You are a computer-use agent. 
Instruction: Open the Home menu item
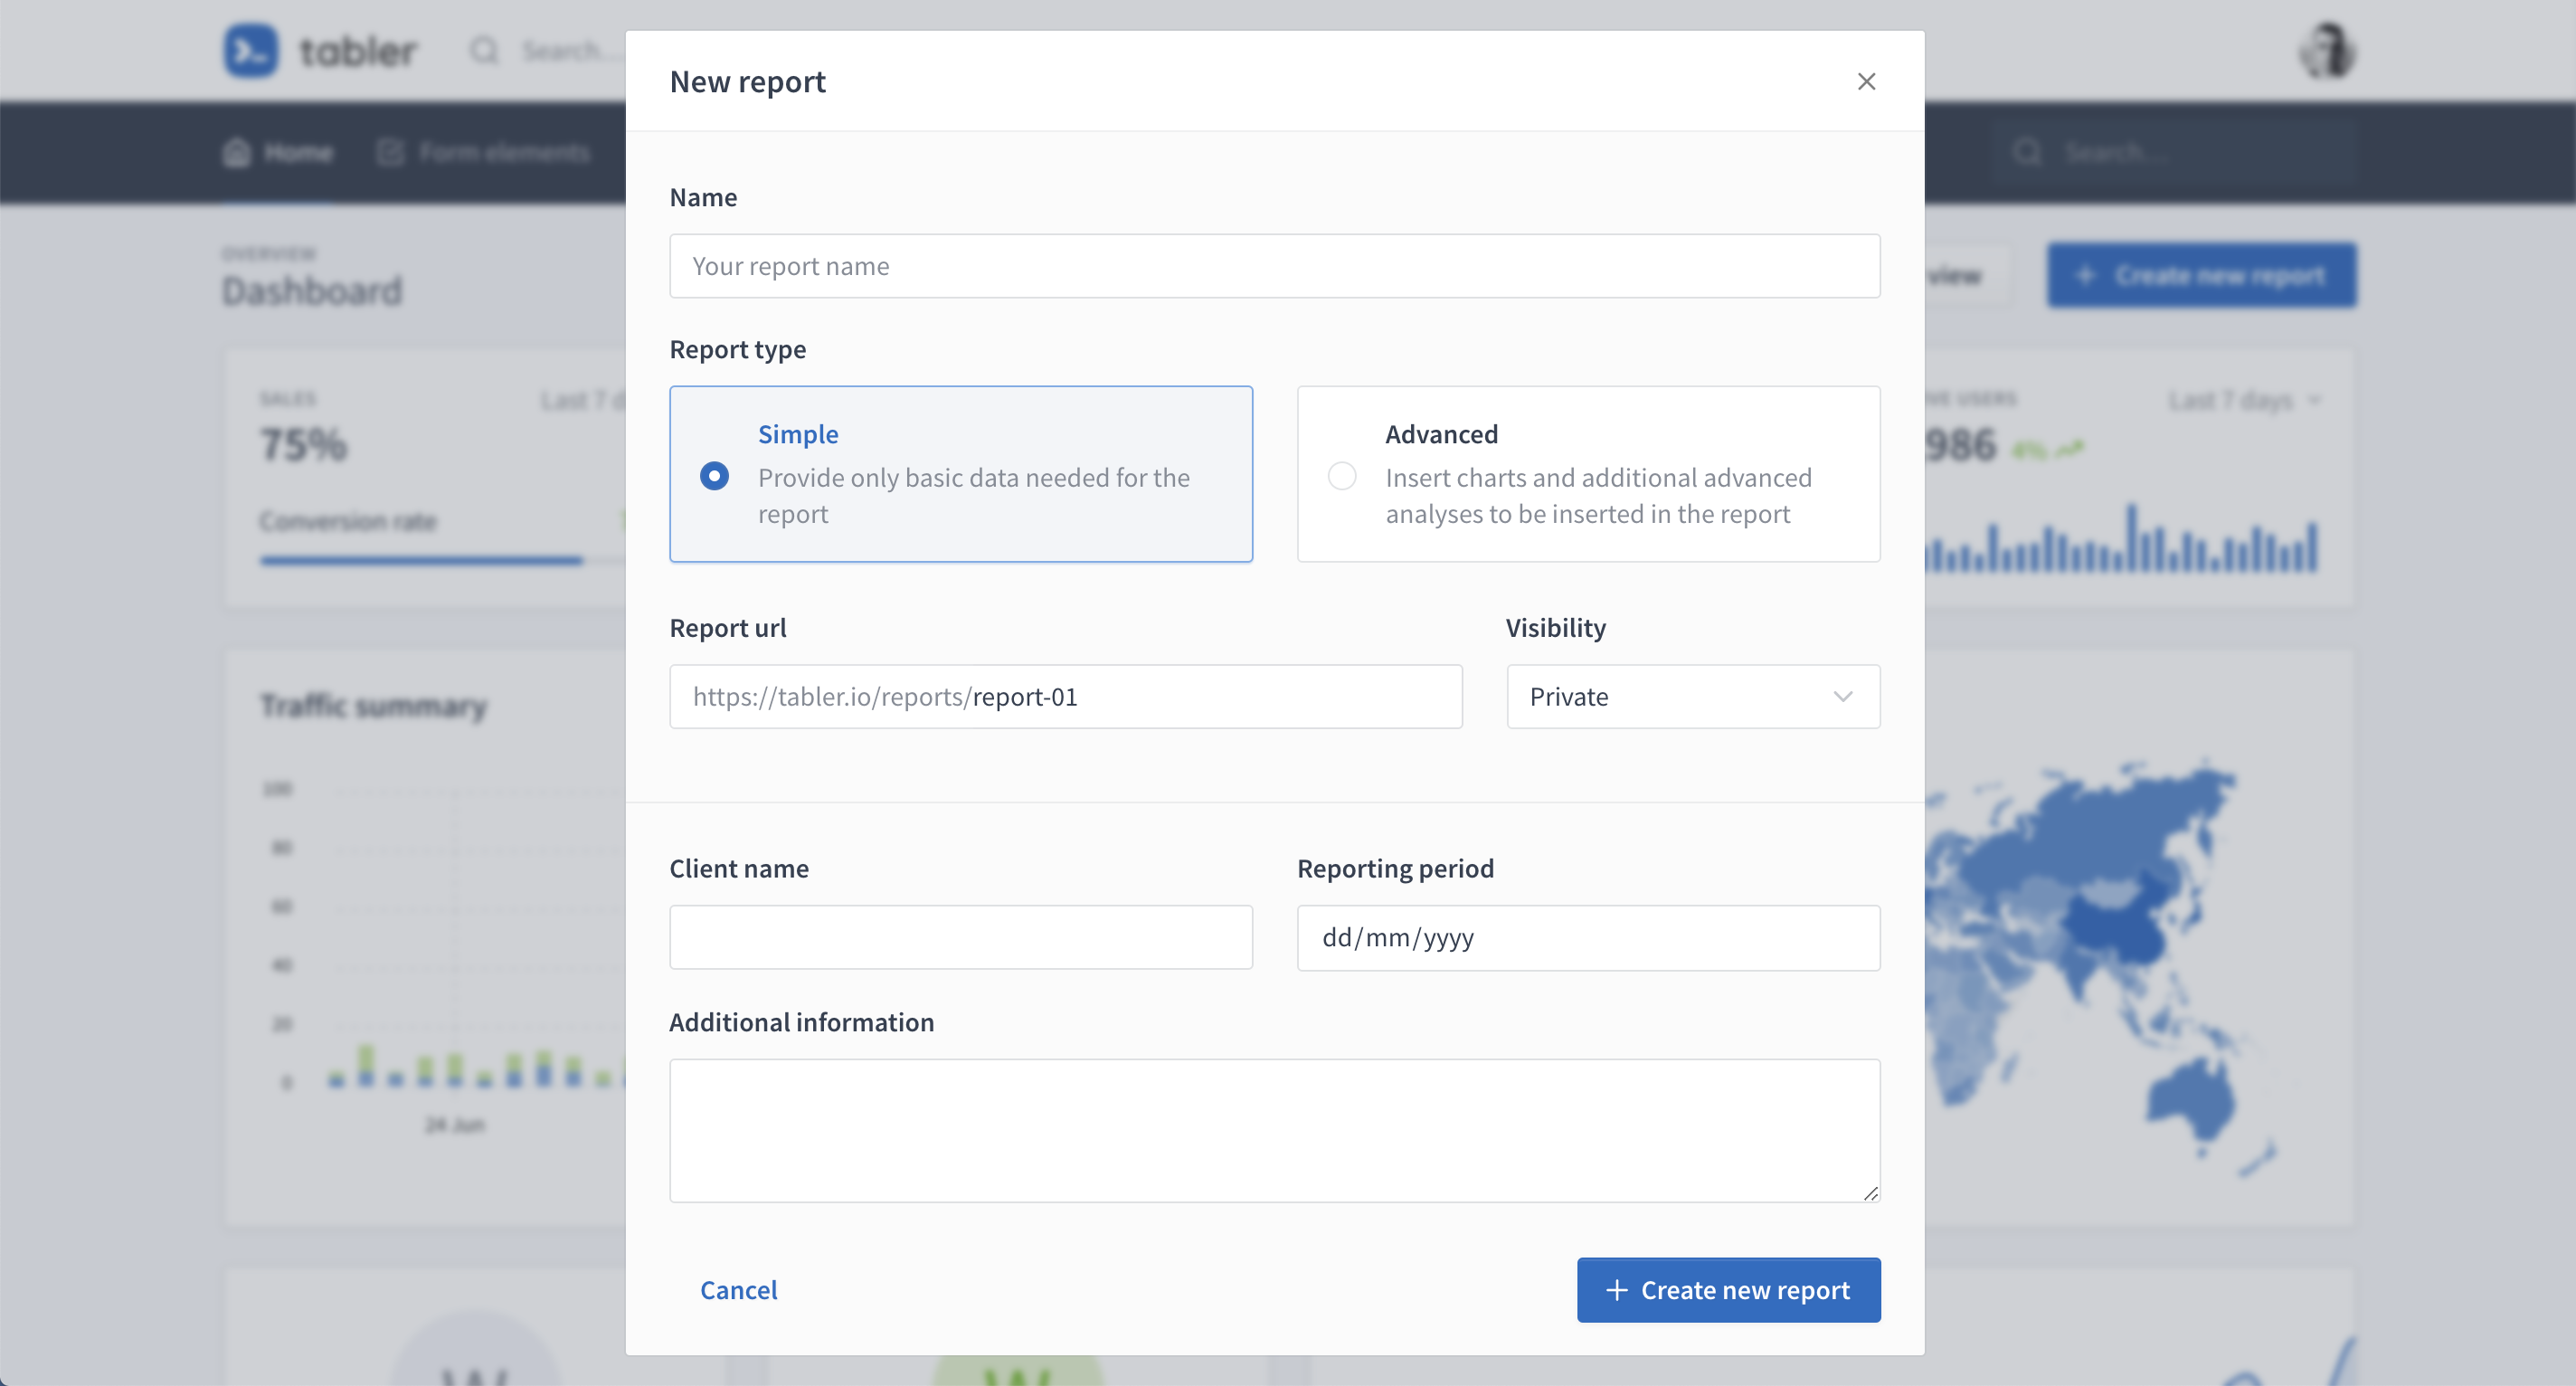pyautogui.click(x=278, y=152)
